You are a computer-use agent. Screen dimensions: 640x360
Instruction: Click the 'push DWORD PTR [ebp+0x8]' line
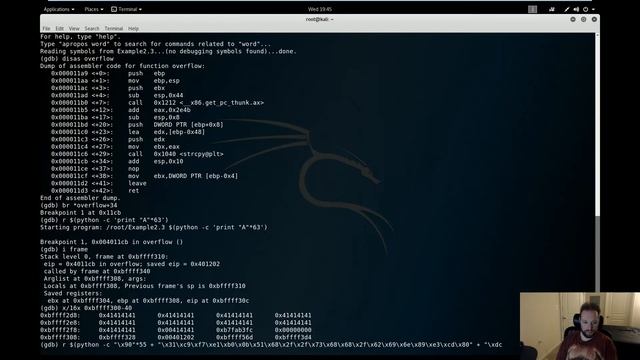tap(137, 124)
